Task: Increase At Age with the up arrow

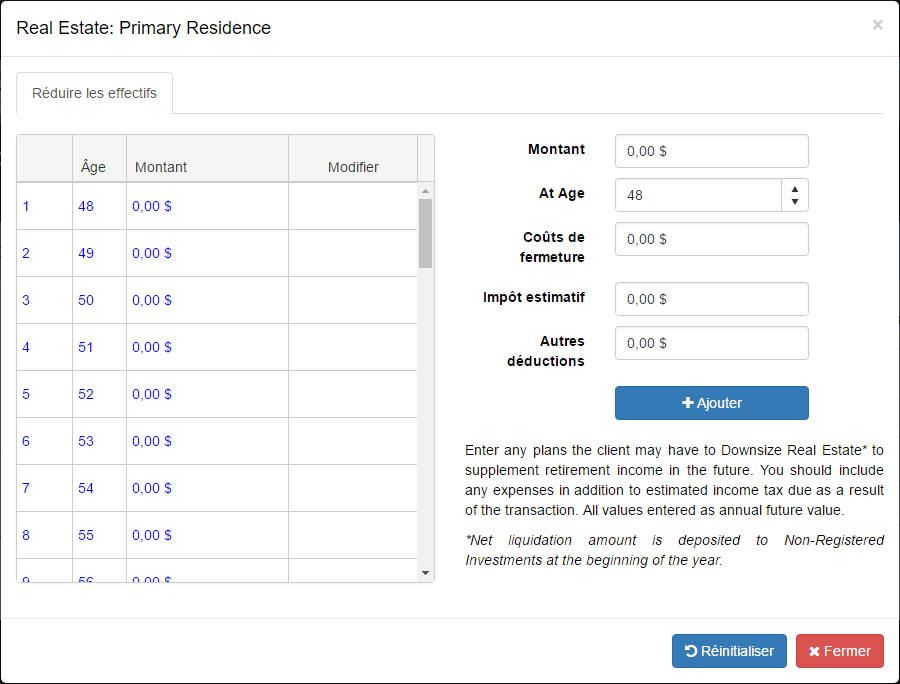Action: pos(794,188)
